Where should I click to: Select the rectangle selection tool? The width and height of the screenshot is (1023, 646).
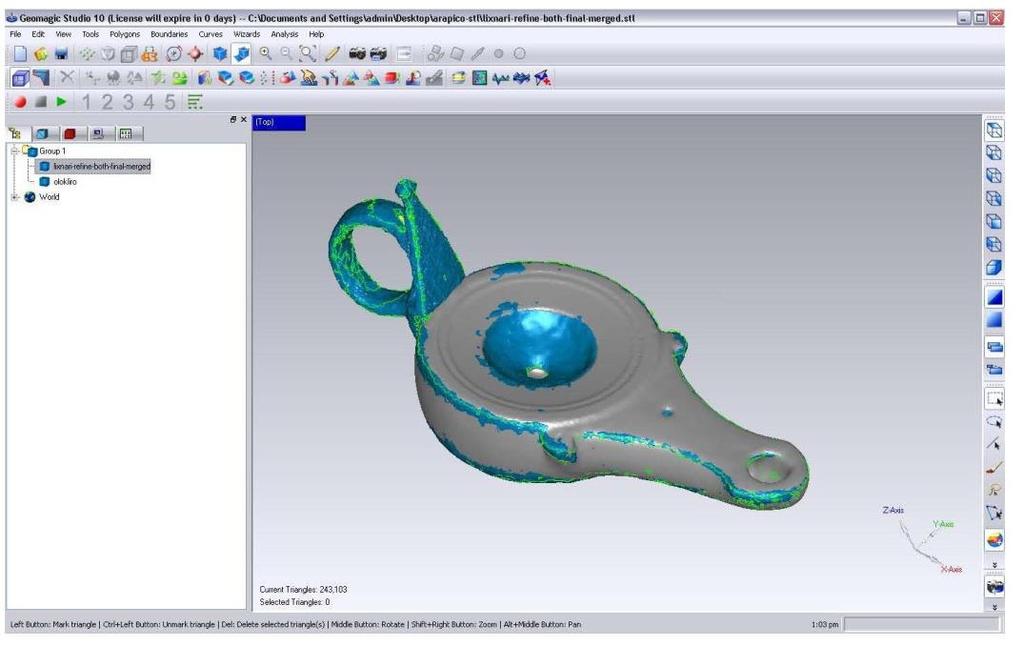(994, 398)
